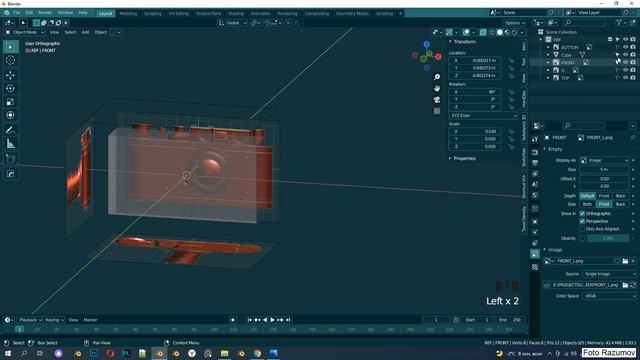The image size is (640, 360).
Task: Click Blender logo menu icon
Action: coord(7,13)
